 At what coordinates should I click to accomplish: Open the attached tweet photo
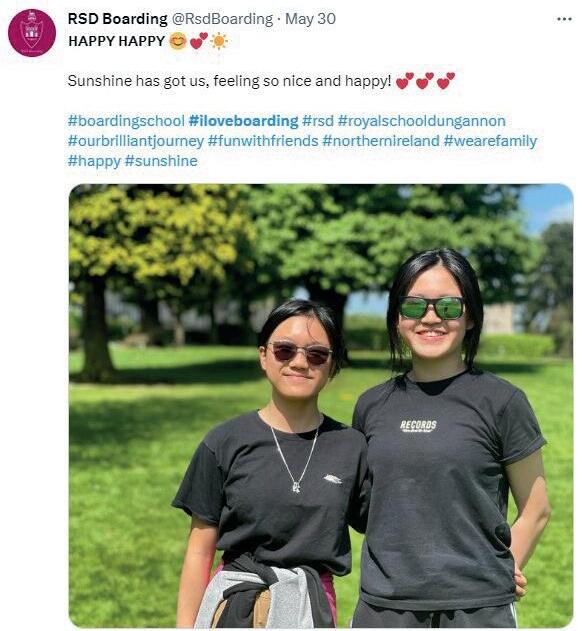(x=321, y=406)
